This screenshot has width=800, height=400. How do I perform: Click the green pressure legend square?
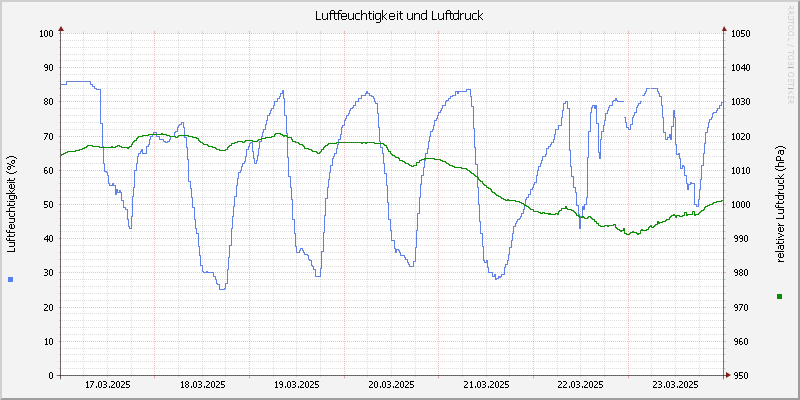pos(779,296)
